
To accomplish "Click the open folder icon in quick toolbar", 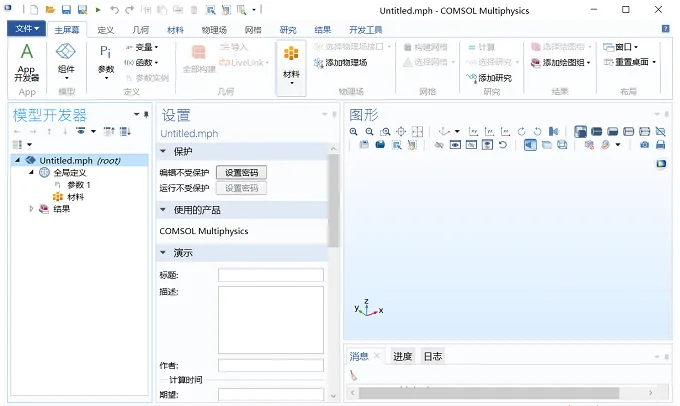I will [x=50, y=10].
